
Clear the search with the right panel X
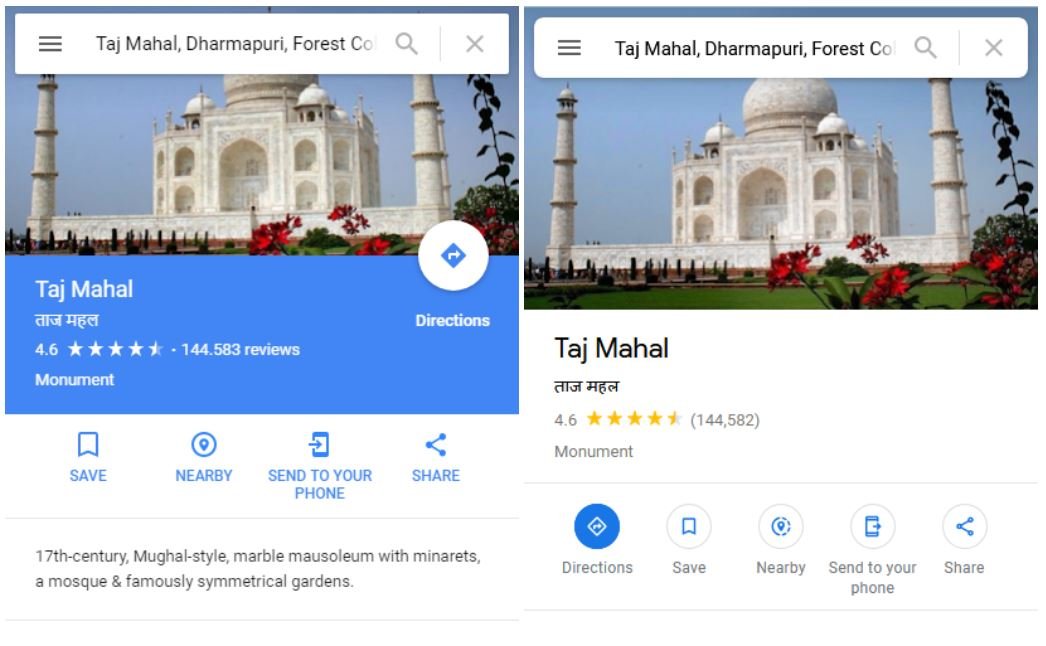[x=994, y=47]
